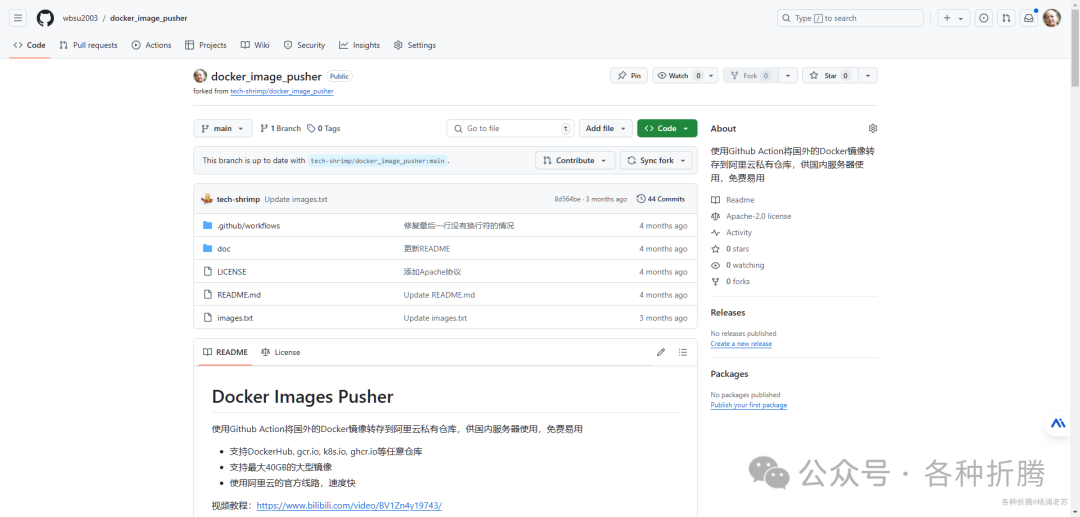Viewport: 1080px width, 517px height.
Task: Switch to the Security tab
Action: point(304,45)
